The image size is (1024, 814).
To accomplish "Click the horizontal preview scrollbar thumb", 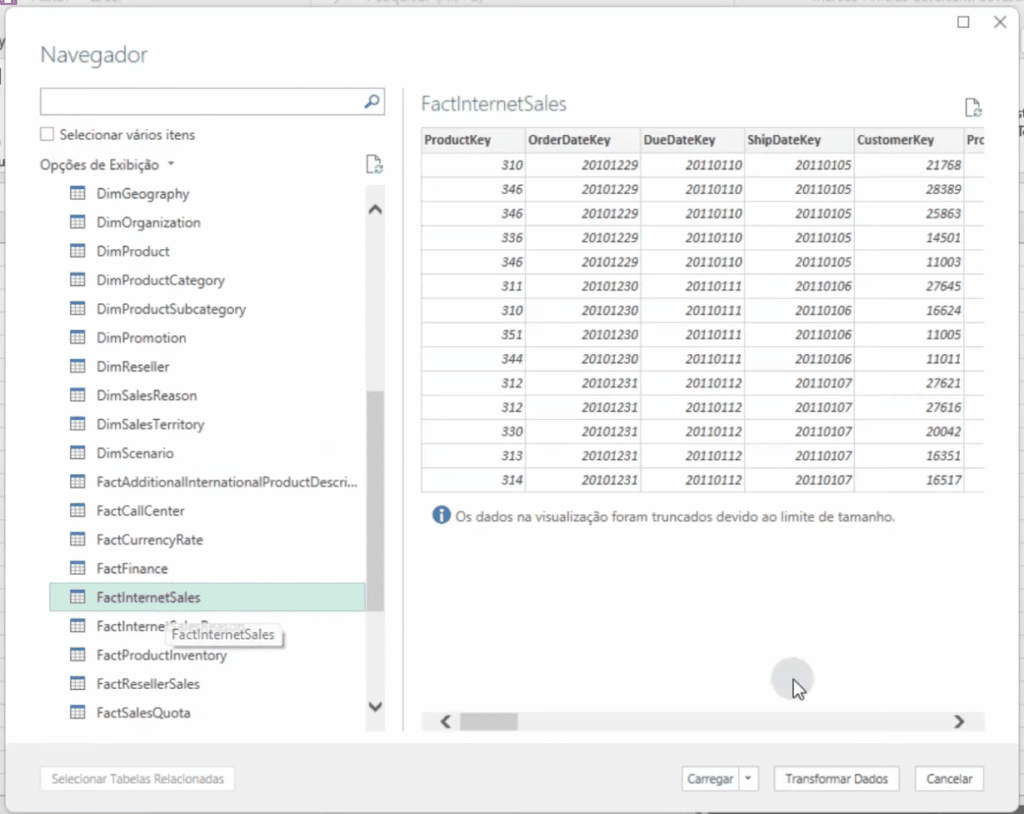I will tap(488, 721).
